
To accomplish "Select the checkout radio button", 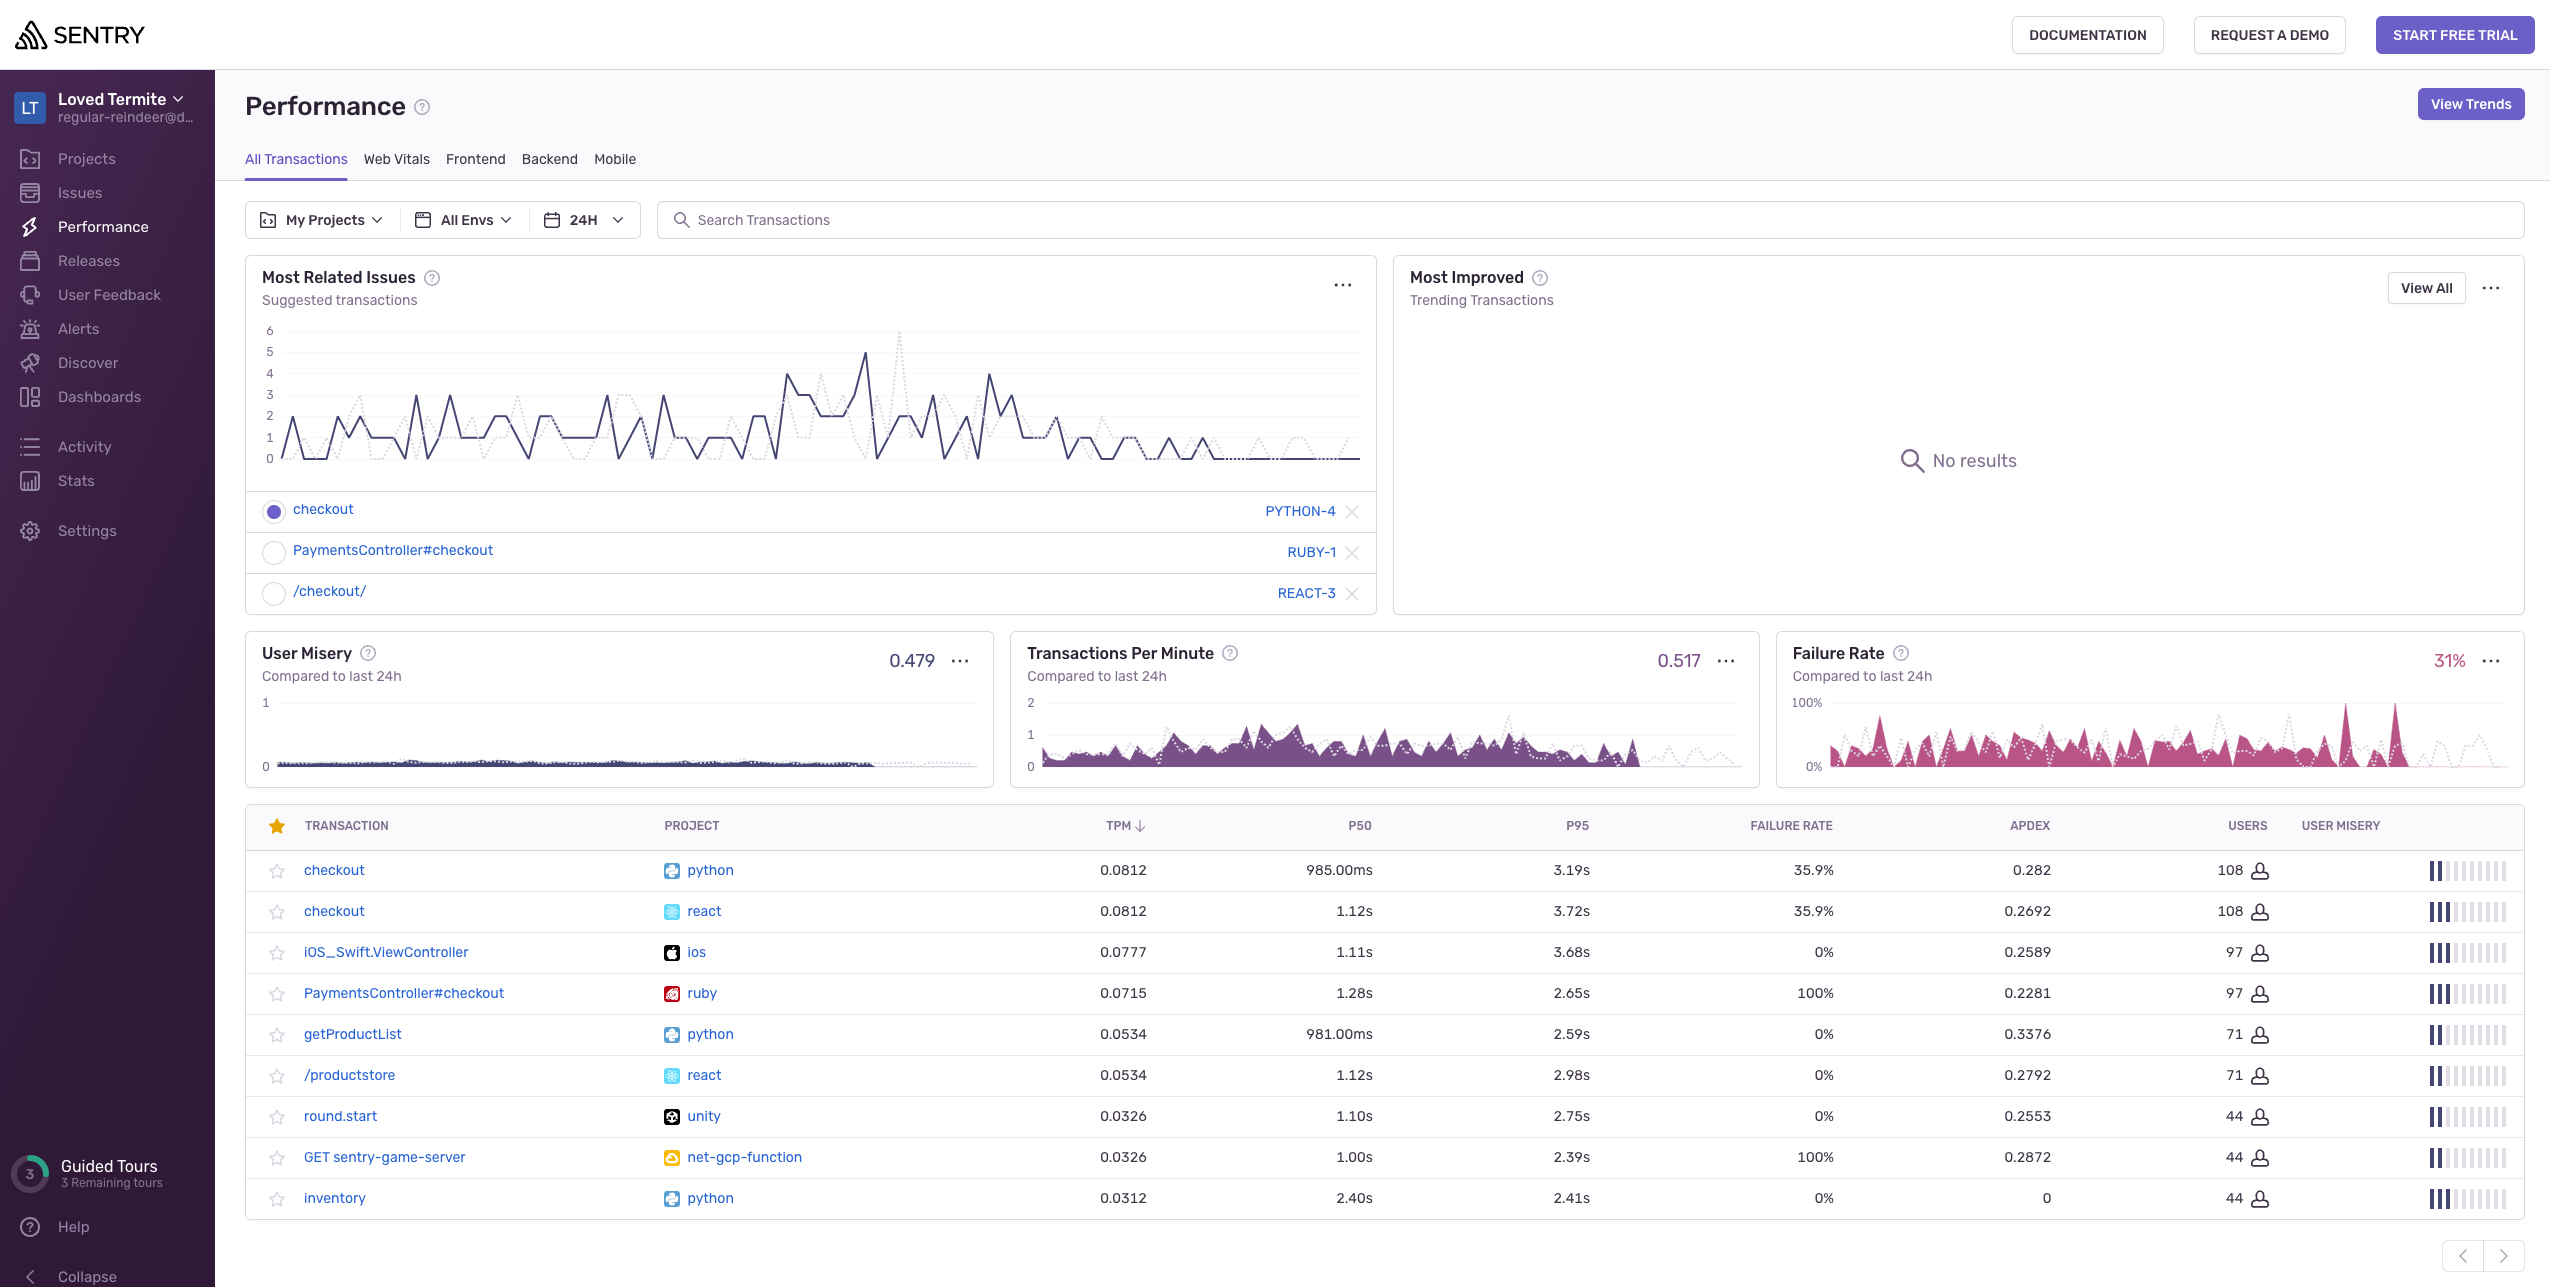I will [x=274, y=512].
